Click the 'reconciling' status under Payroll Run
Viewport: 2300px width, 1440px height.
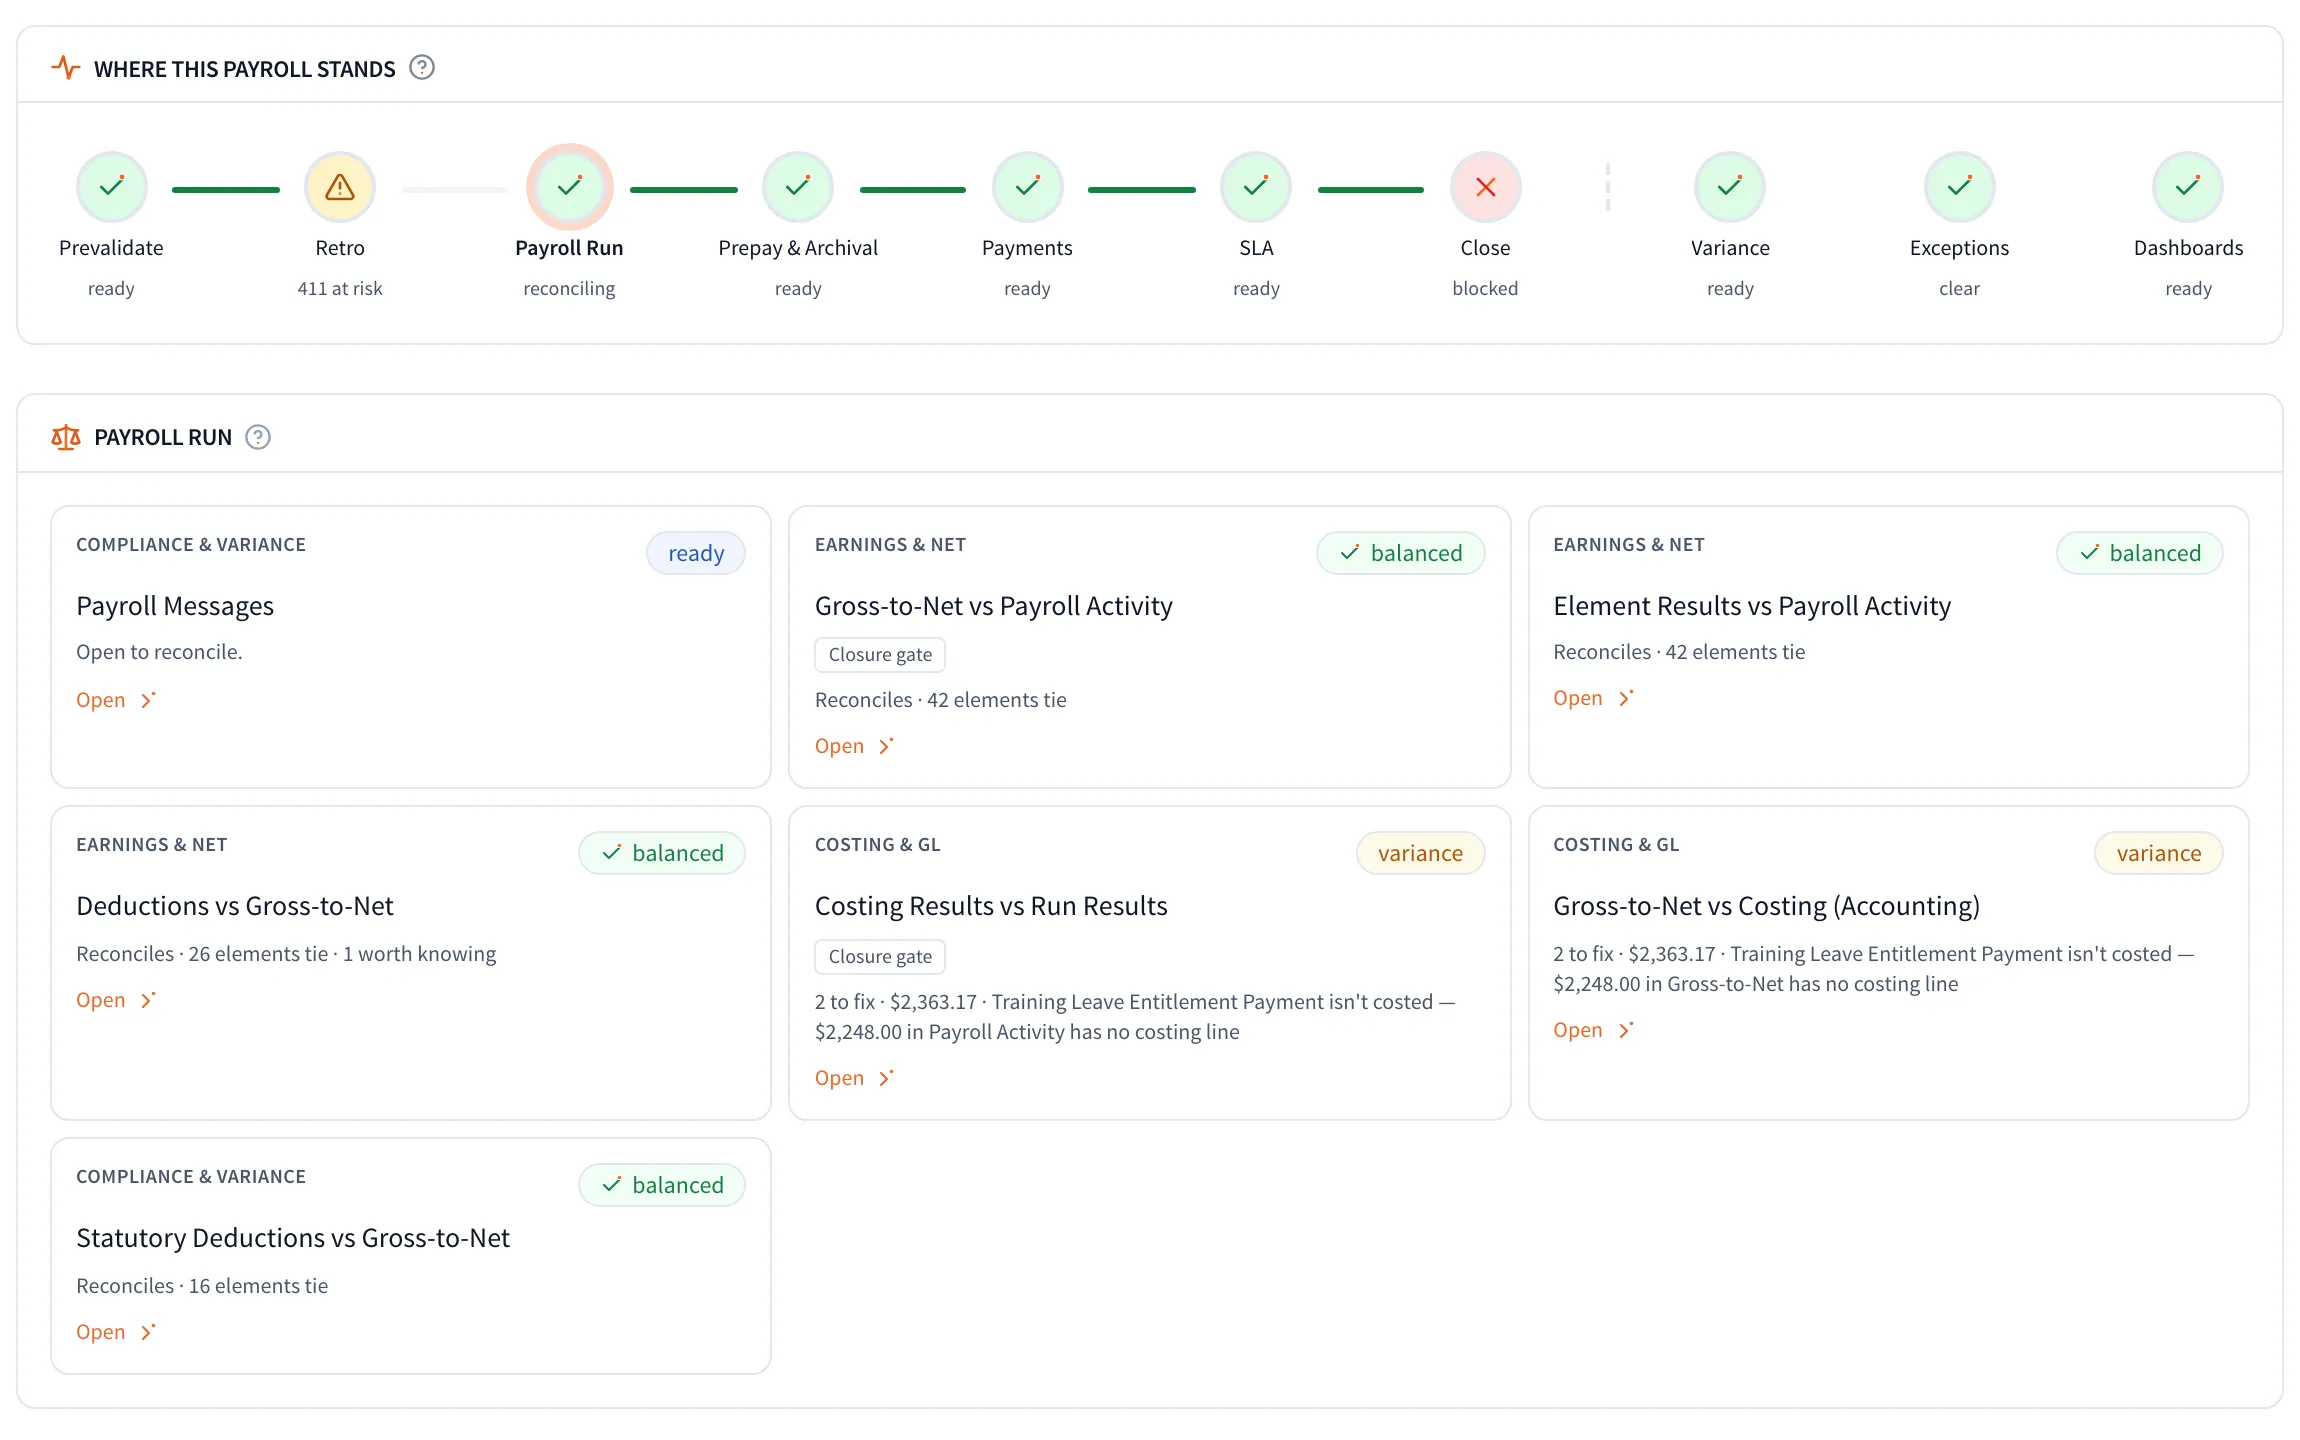(569, 288)
